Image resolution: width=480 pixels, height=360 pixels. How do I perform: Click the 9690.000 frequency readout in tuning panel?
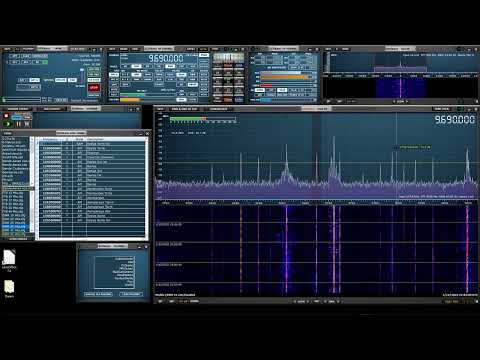point(166,59)
